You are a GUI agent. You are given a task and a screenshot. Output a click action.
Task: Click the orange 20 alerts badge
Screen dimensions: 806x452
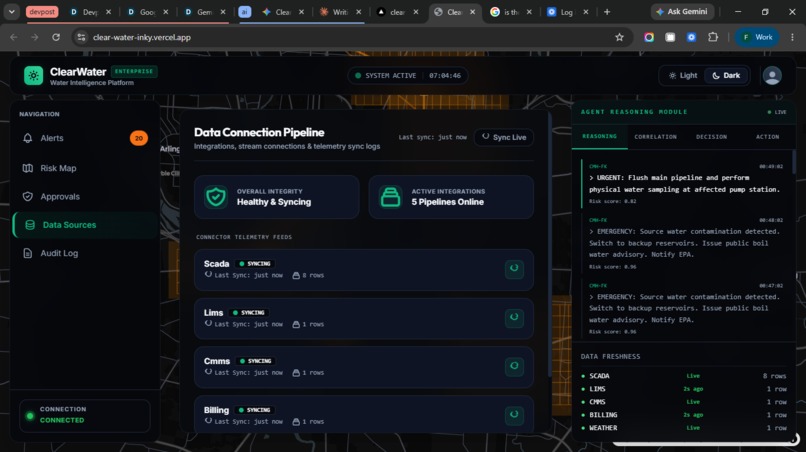point(138,138)
